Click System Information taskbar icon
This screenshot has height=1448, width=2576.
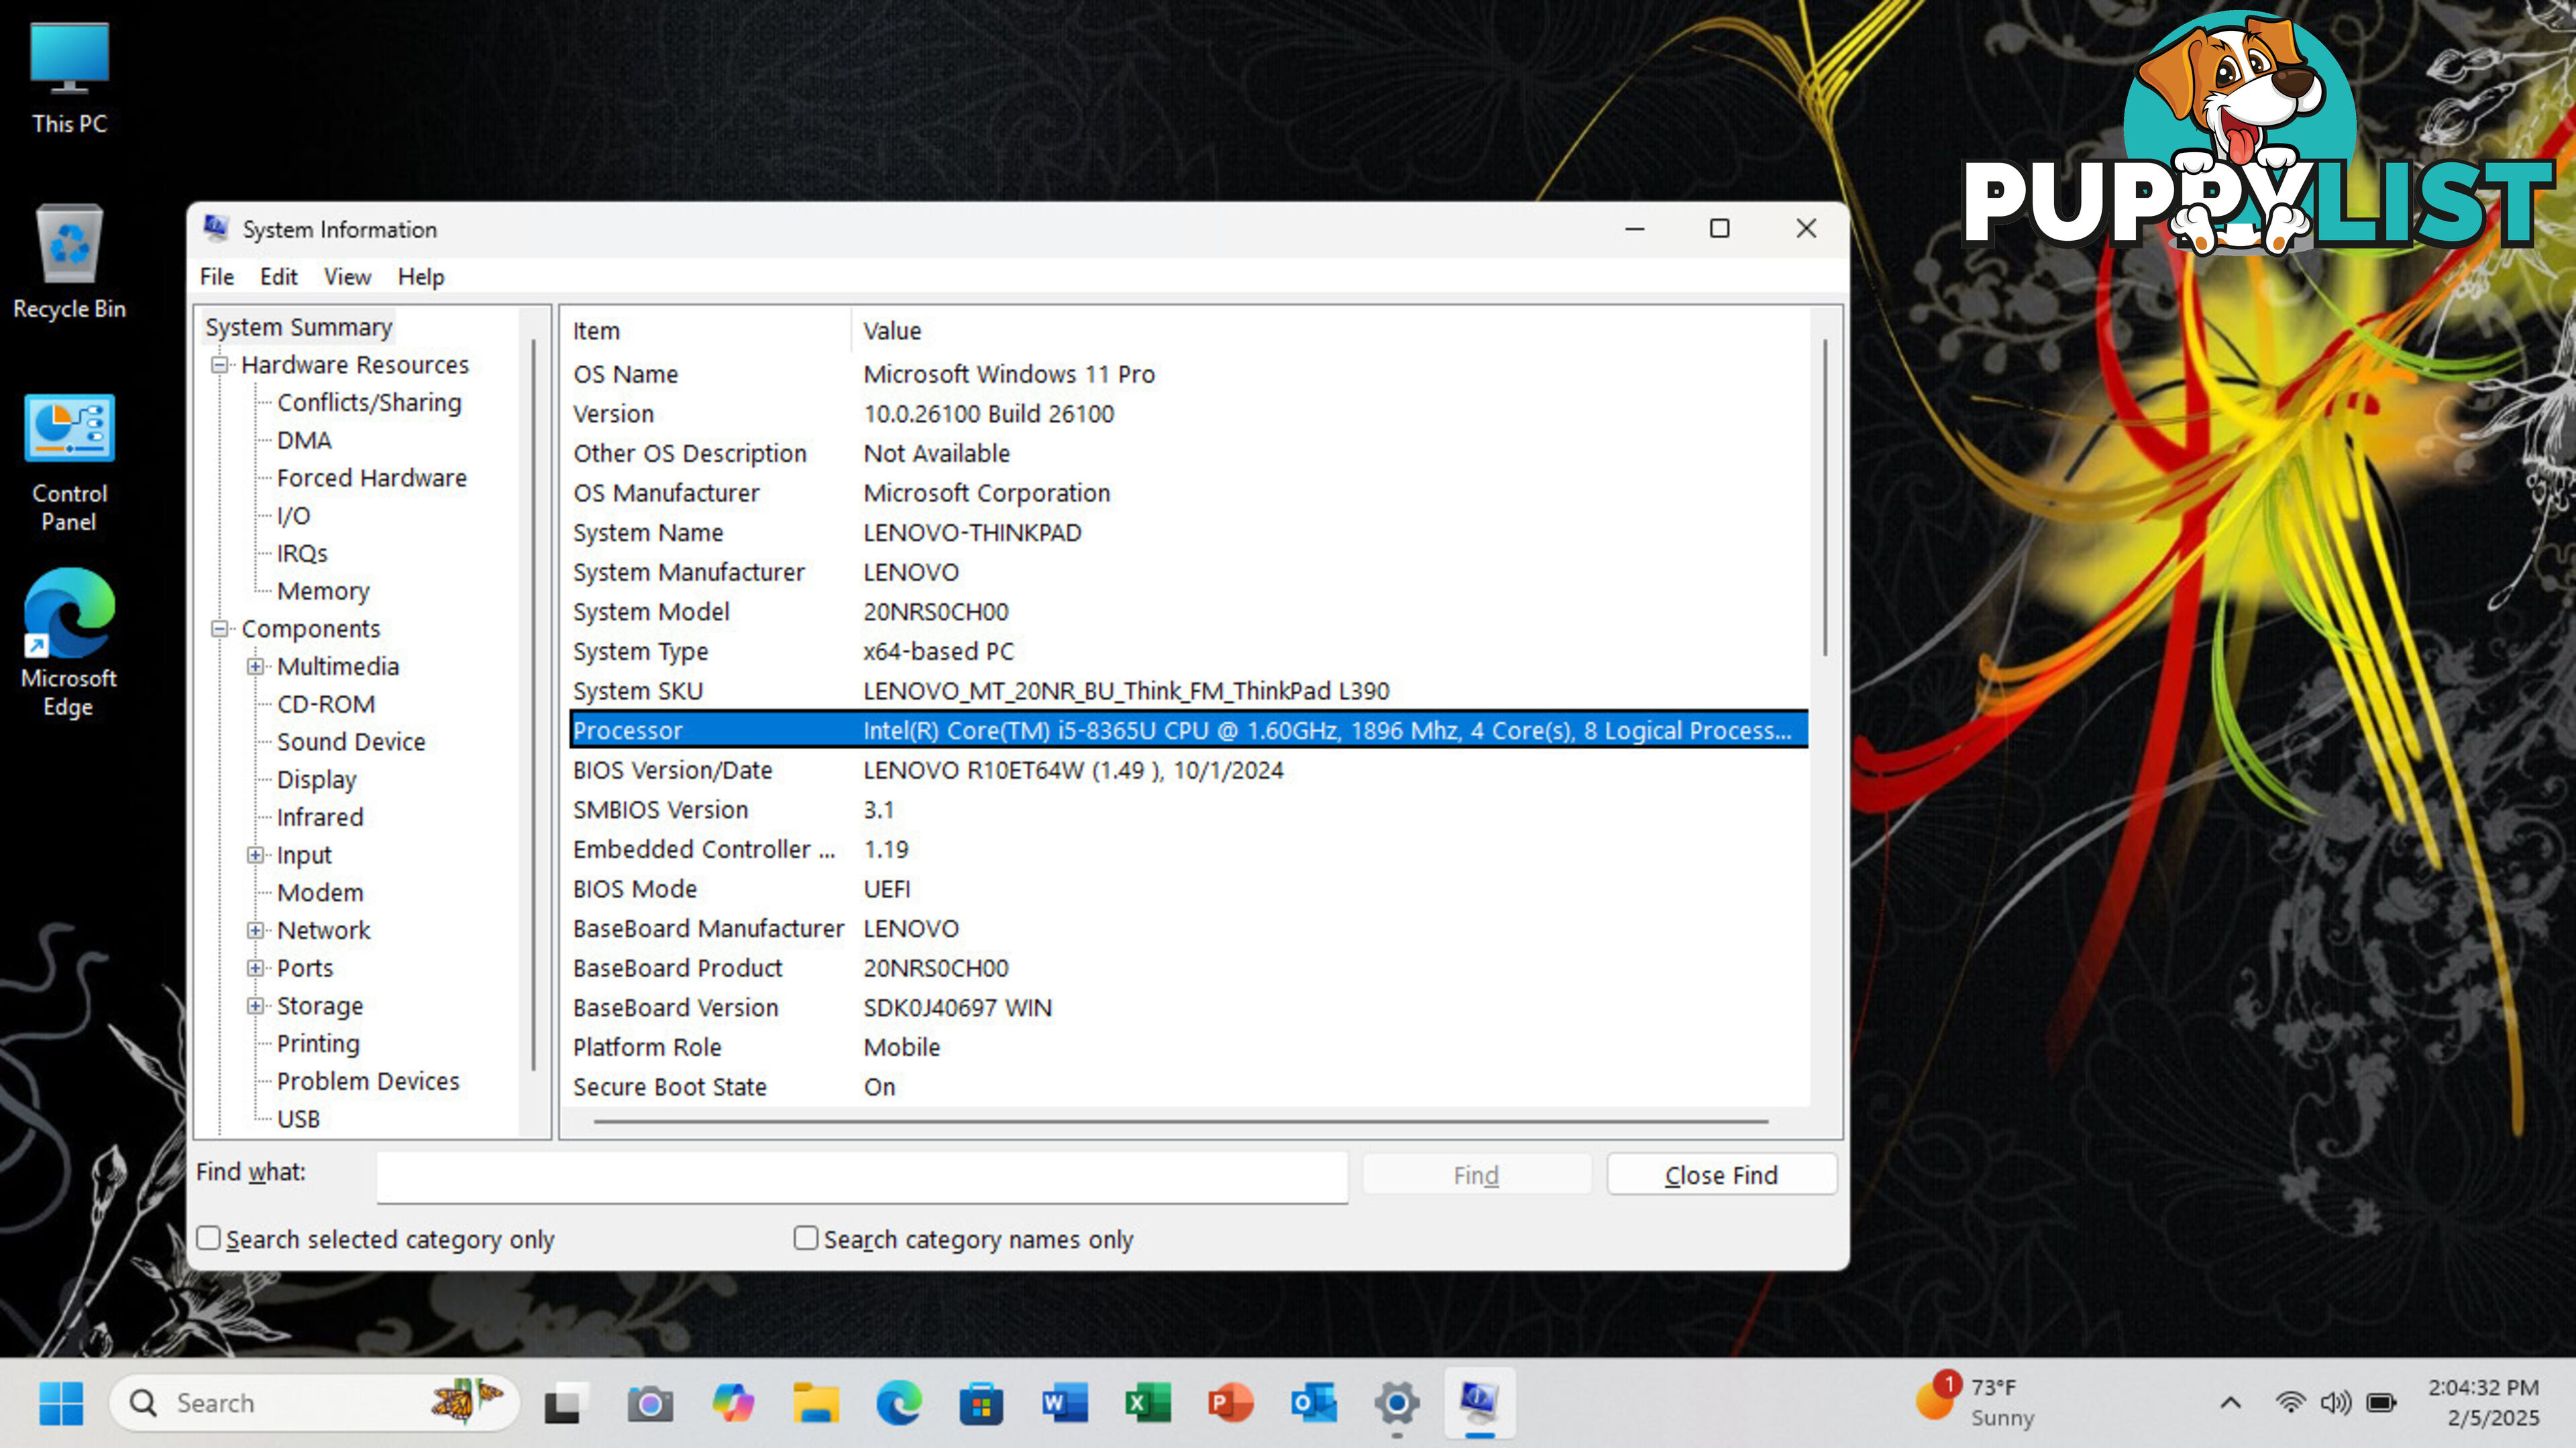coord(1480,1403)
